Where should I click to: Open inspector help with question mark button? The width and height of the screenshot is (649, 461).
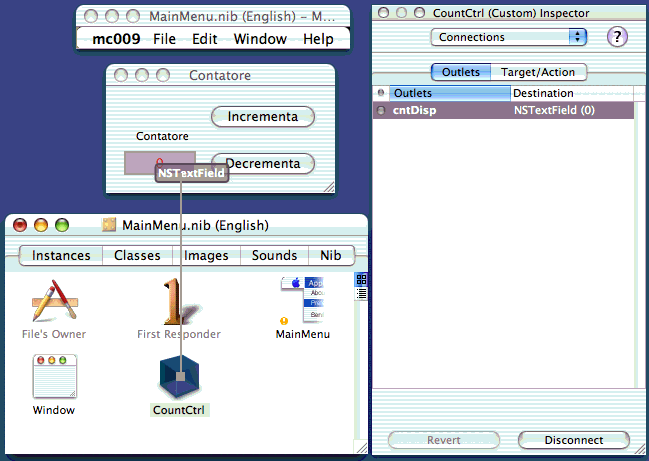pyautogui.click(x=619, y=37)
